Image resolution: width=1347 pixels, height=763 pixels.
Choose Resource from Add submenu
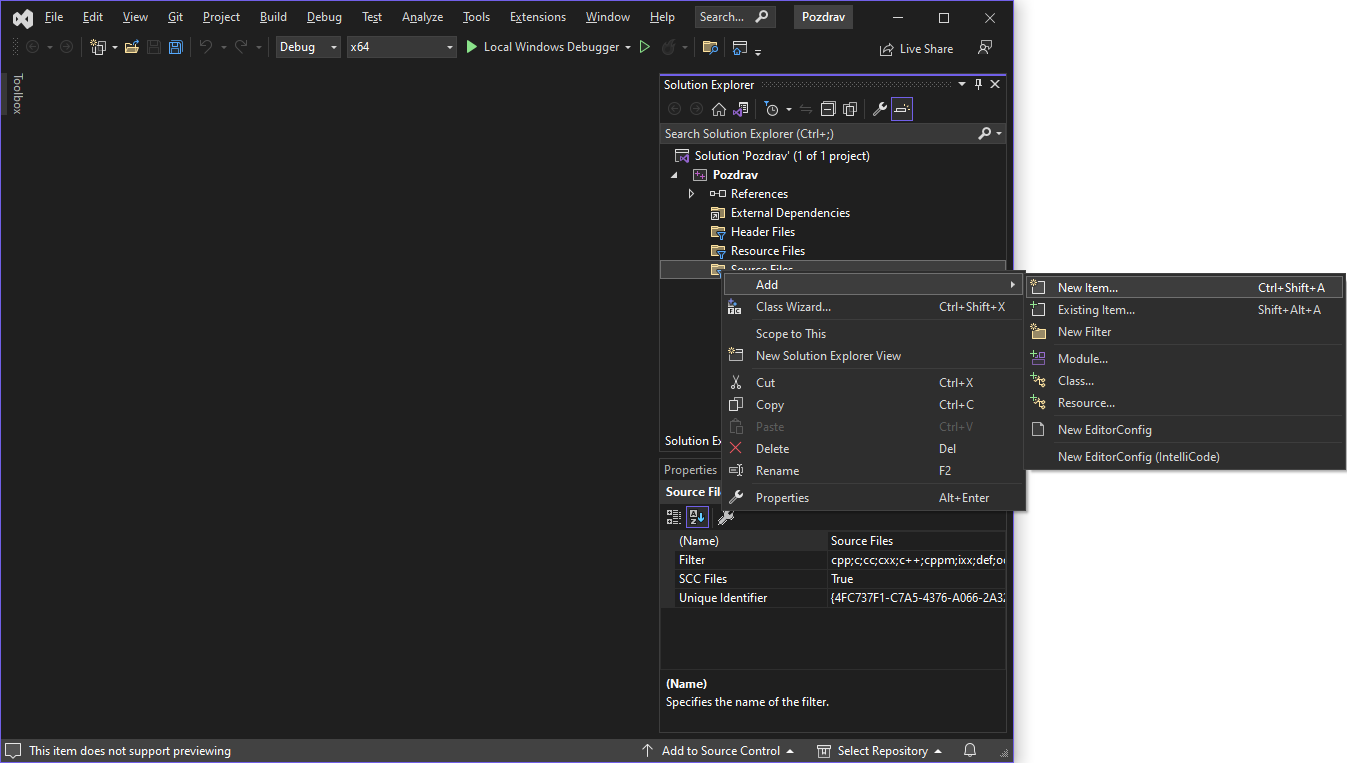pyautogui.click(x=1184, y=403)
